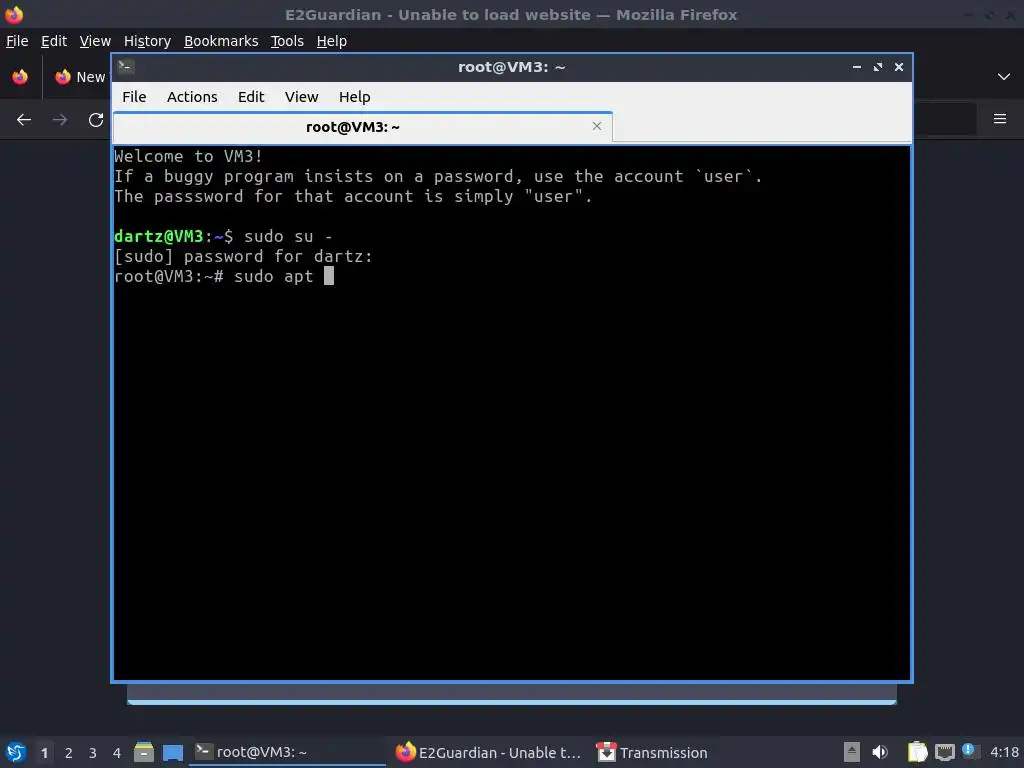Open Firefox File menu
Screen dimensions: 1024x768
(17, 41)
